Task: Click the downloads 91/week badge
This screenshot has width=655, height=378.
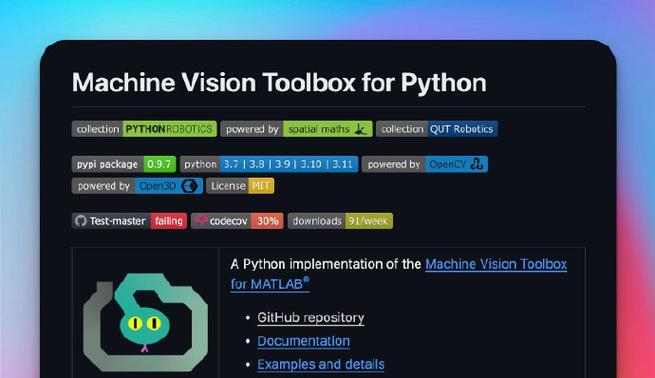Action: (340, 221)
